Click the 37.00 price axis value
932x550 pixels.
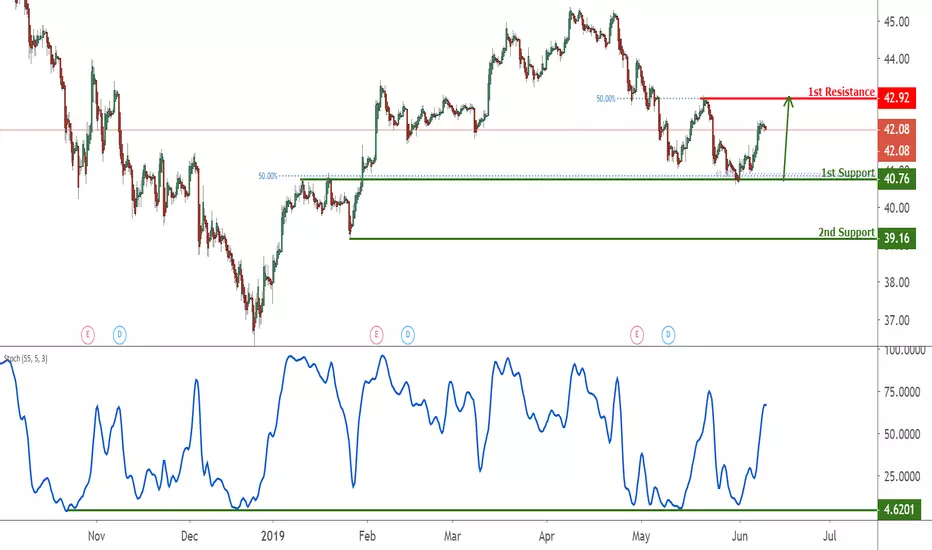896,320
